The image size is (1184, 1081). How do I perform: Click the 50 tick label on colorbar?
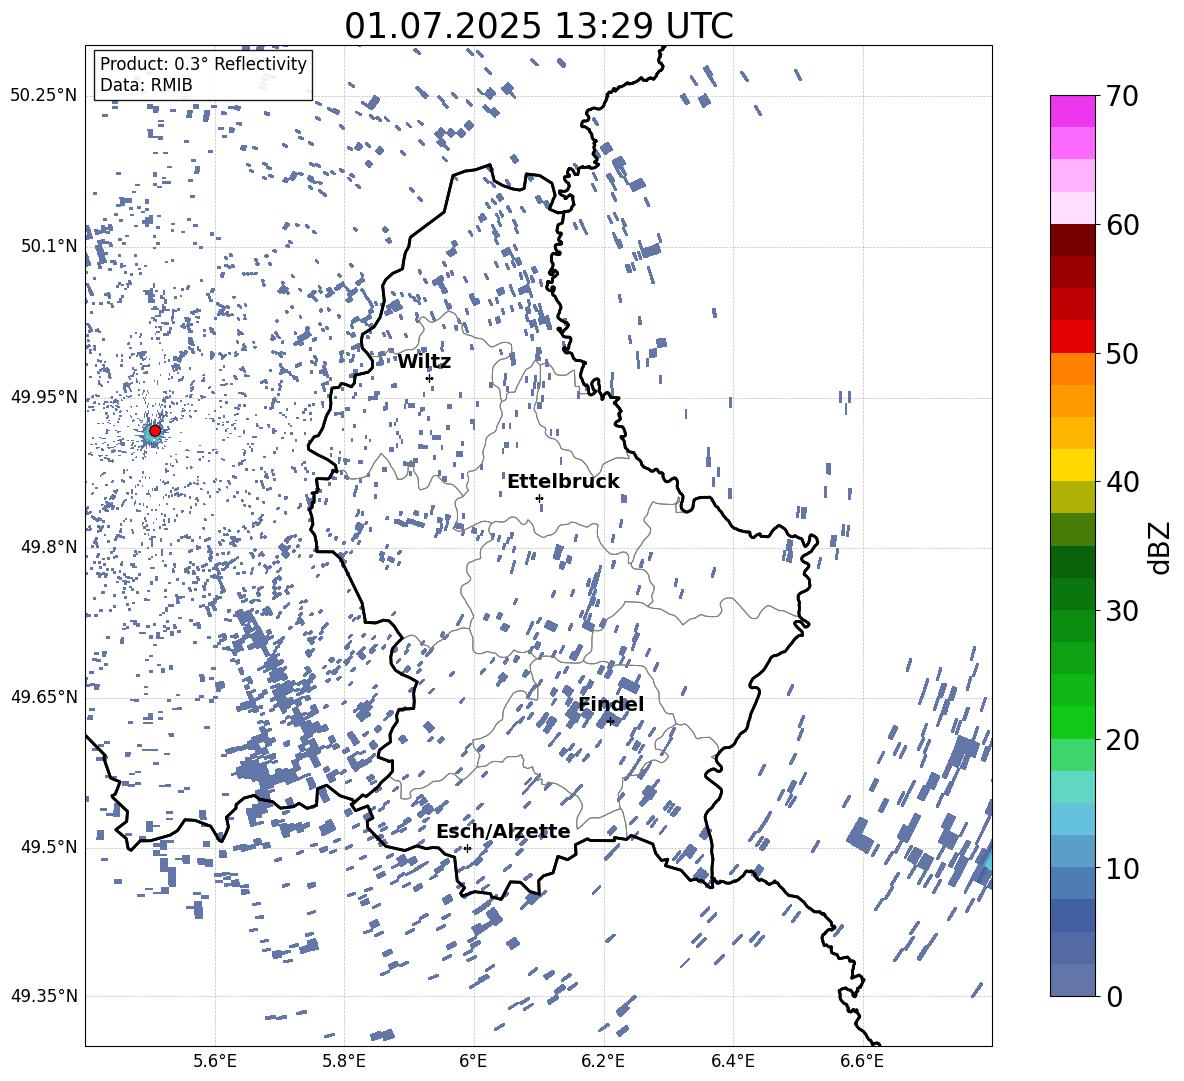click(1122, 353)
